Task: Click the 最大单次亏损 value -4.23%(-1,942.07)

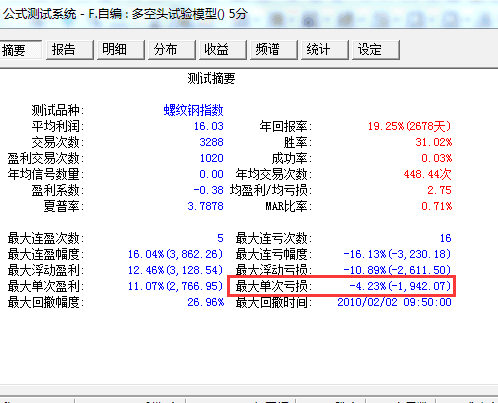Action: point(400,286)
